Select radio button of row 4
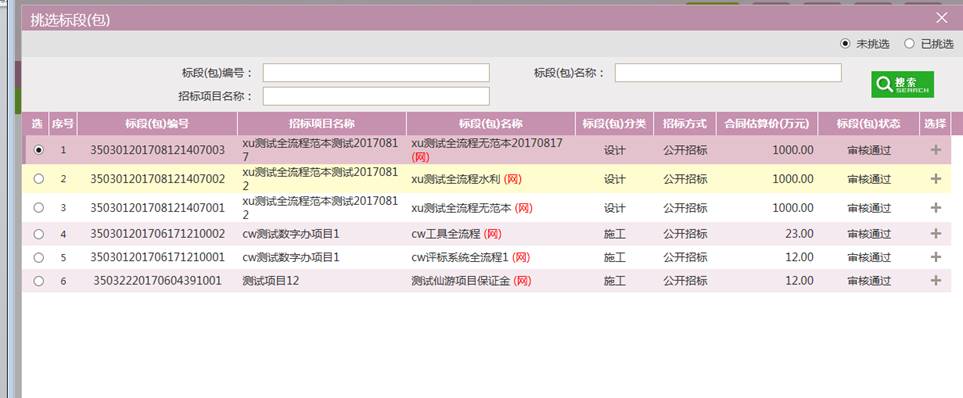963x398 pixels. click(39, 234)
